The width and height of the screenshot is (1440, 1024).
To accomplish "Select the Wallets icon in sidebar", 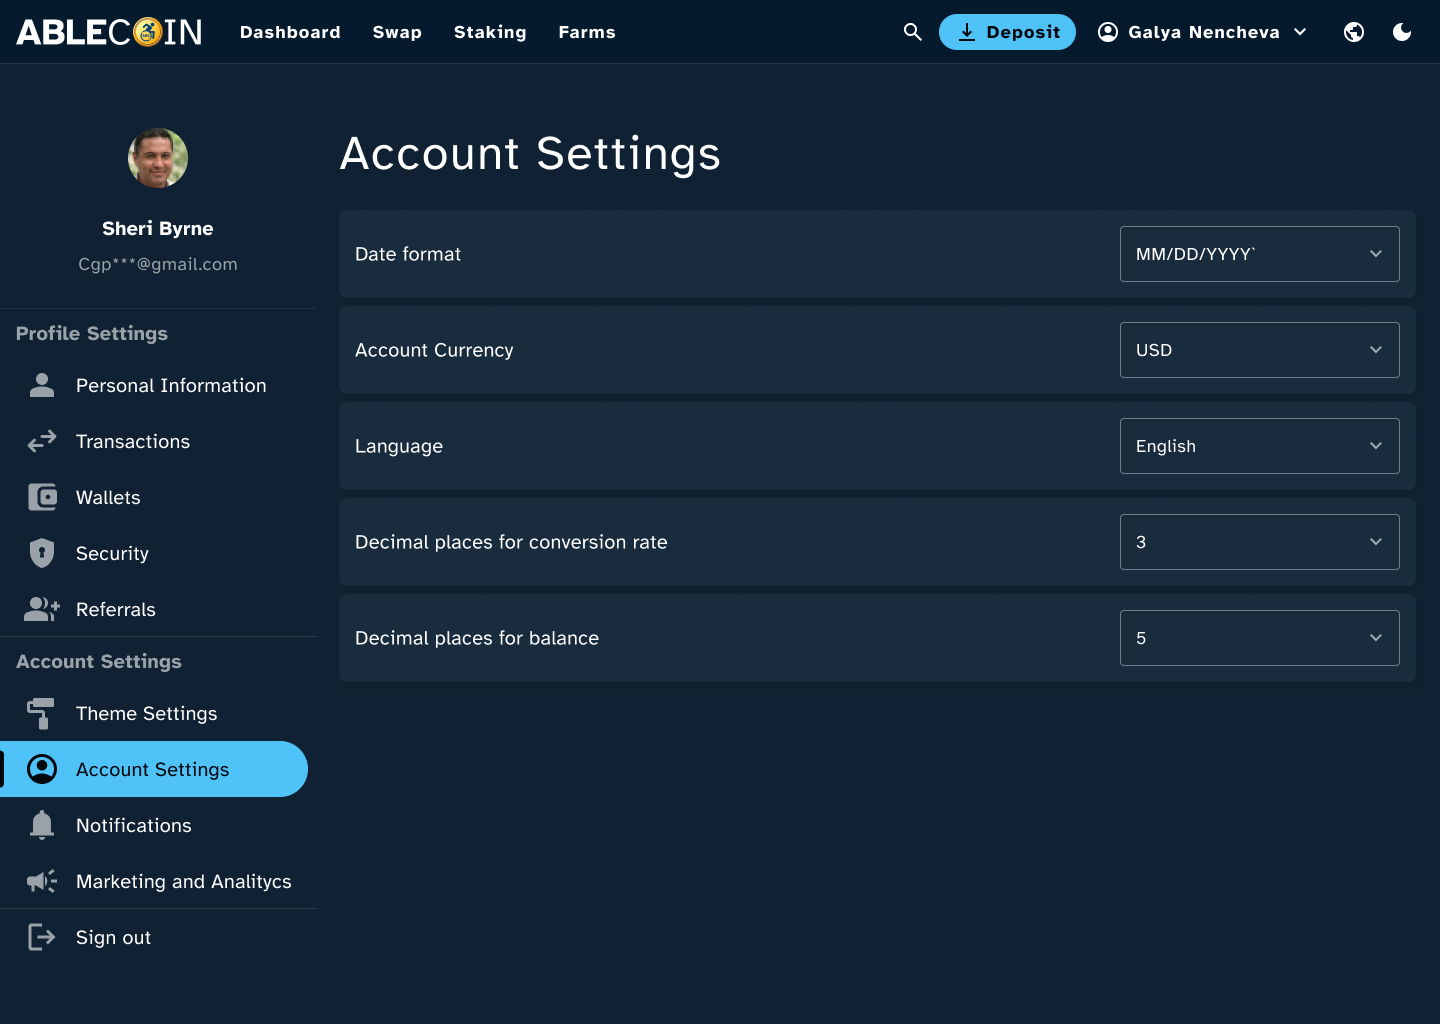I will 42,497.
